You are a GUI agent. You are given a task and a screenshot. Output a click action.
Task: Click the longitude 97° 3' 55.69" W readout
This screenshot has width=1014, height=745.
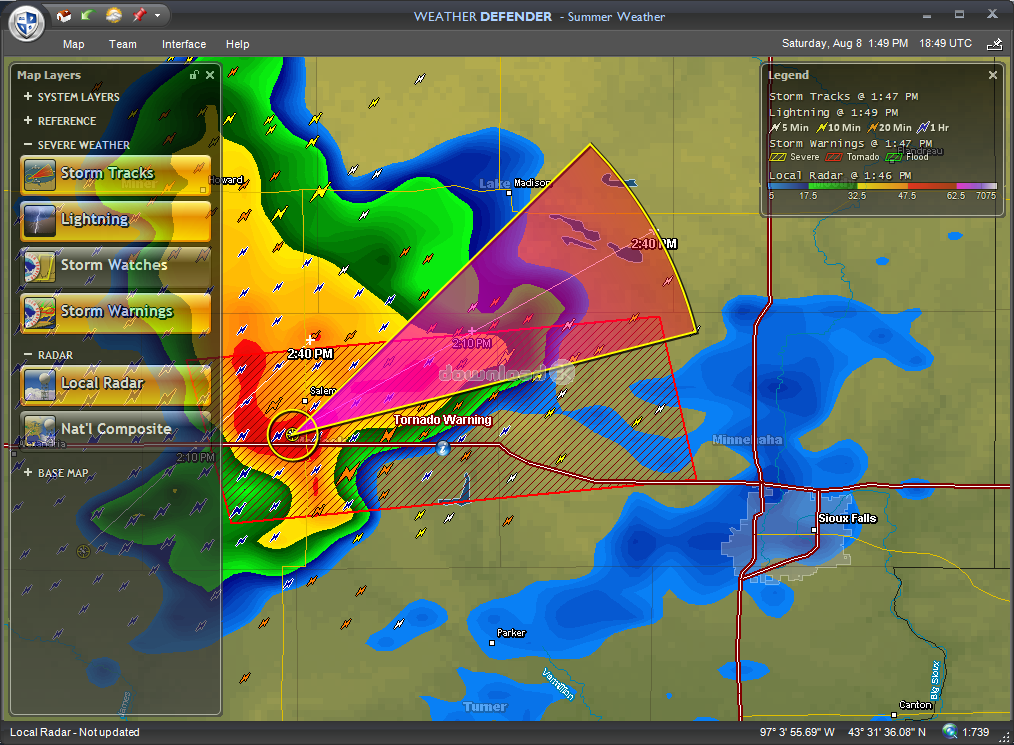pos(797,732)
